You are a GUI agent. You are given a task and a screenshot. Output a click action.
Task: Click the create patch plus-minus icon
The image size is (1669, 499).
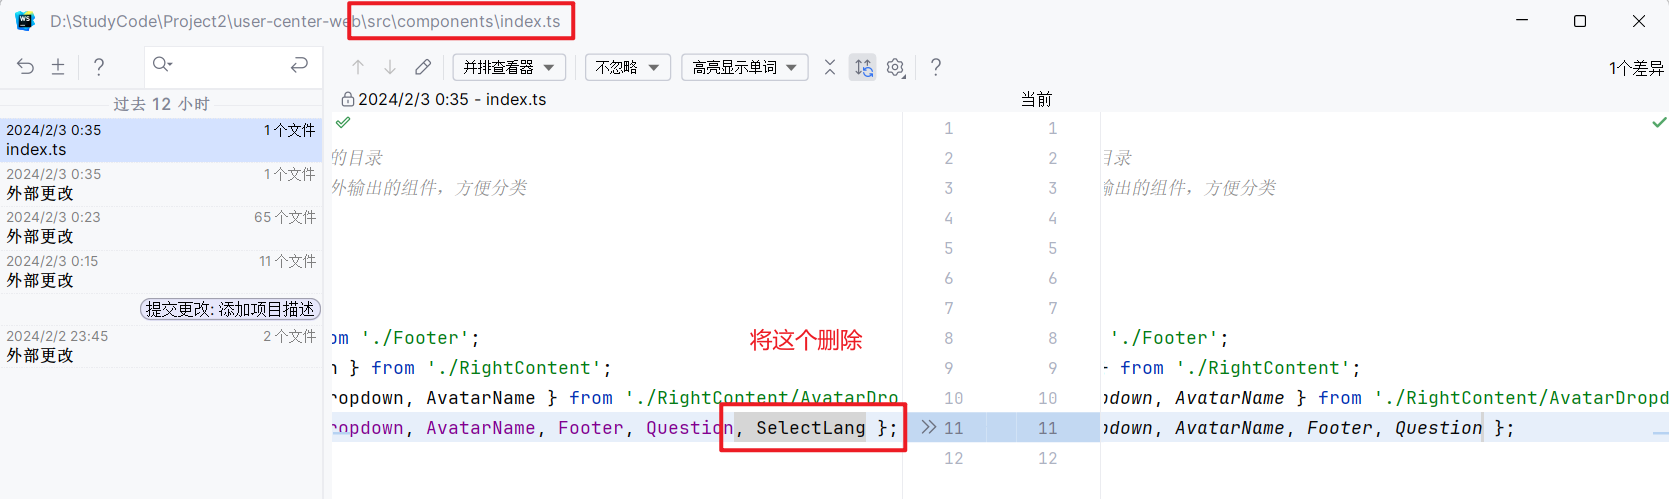58,66
